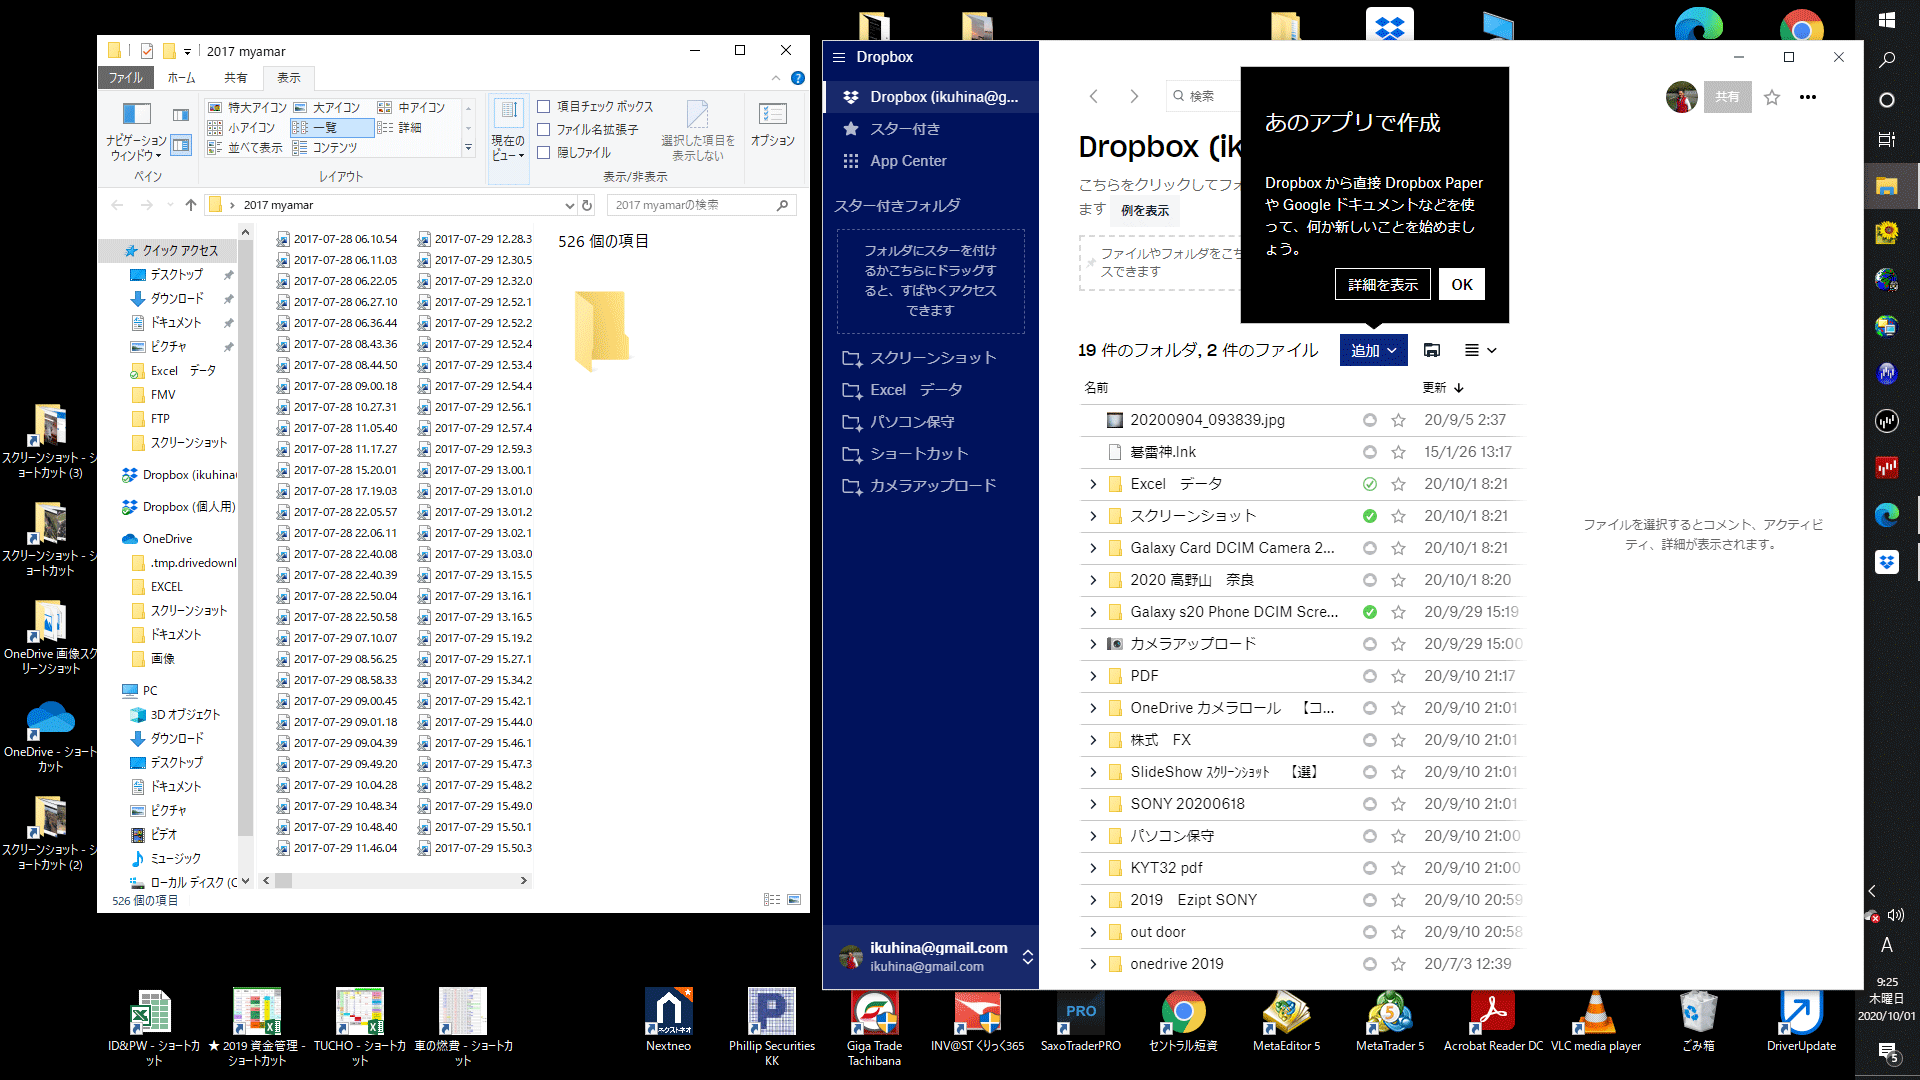
Task: Expand the onedrive 2019 folder row
Action: (1093, 964)
